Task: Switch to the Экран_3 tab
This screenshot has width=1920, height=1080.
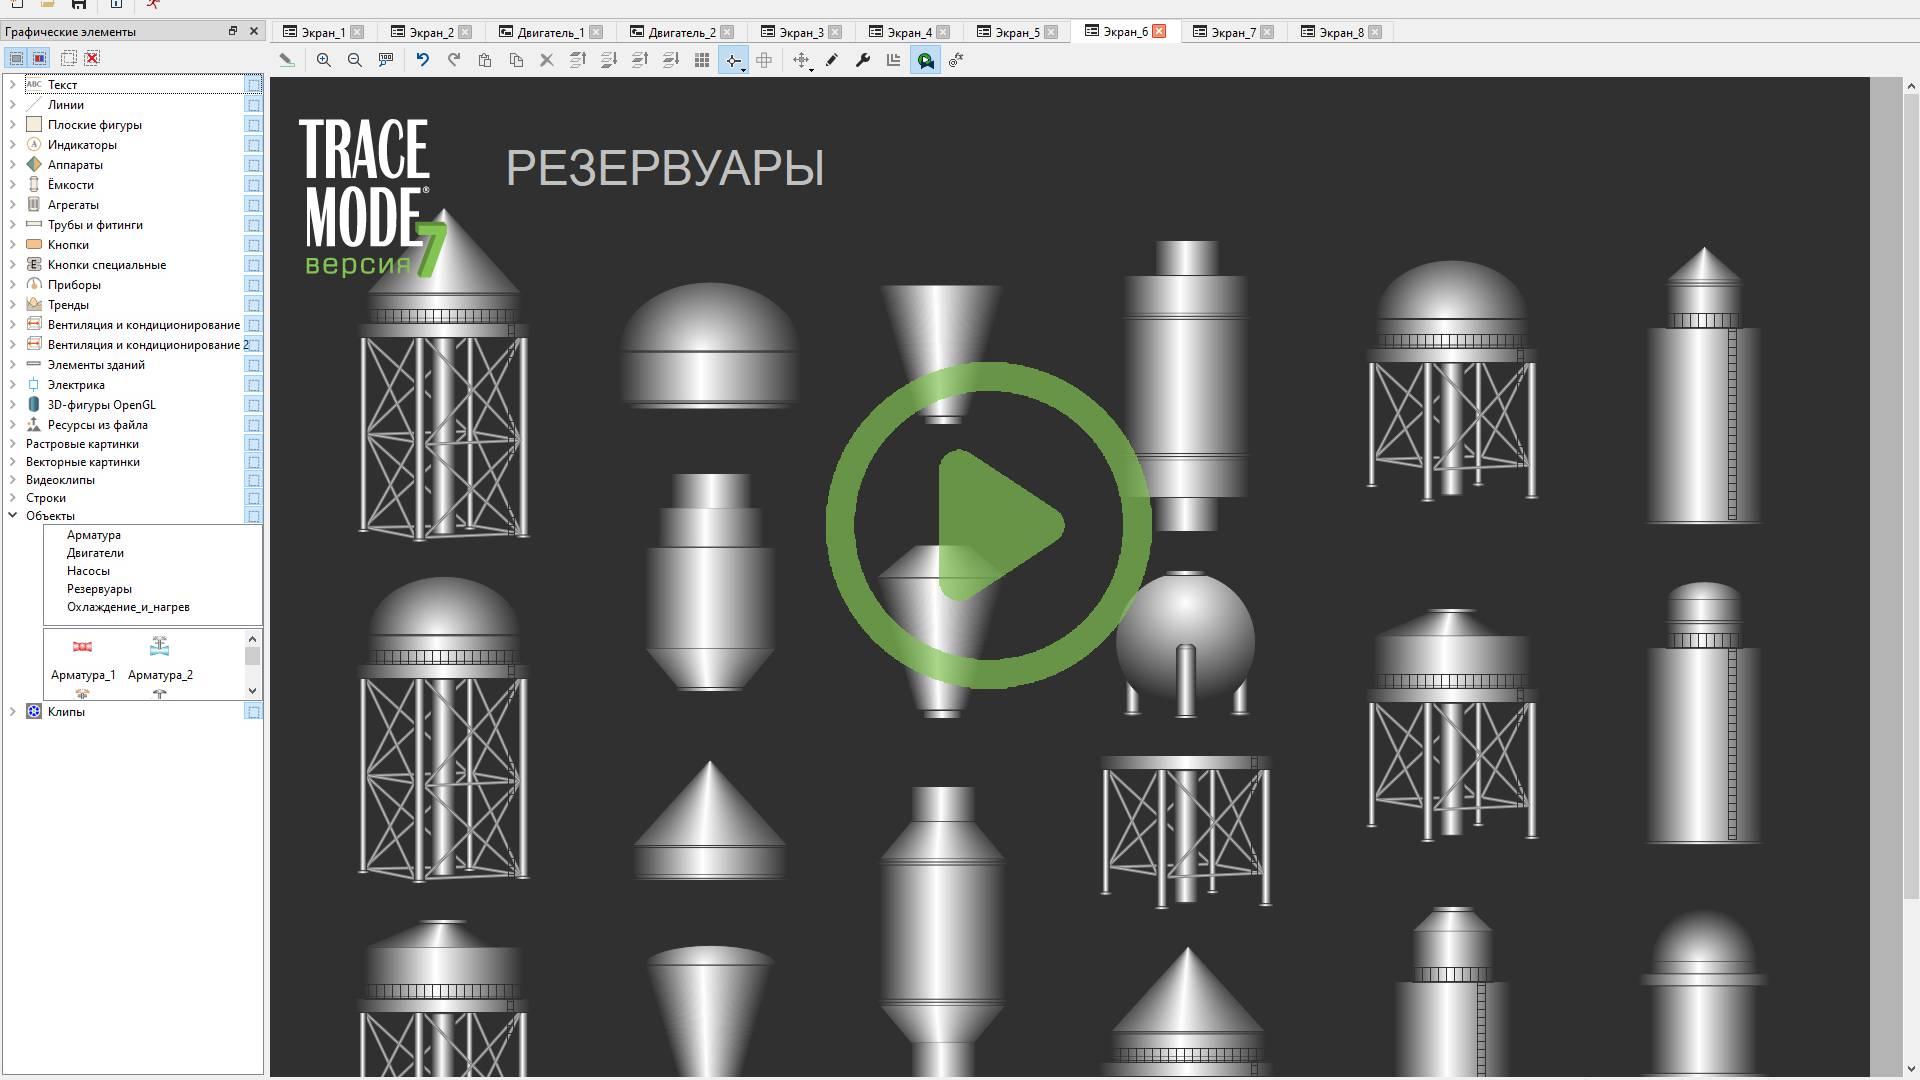Action: [801, 32]
